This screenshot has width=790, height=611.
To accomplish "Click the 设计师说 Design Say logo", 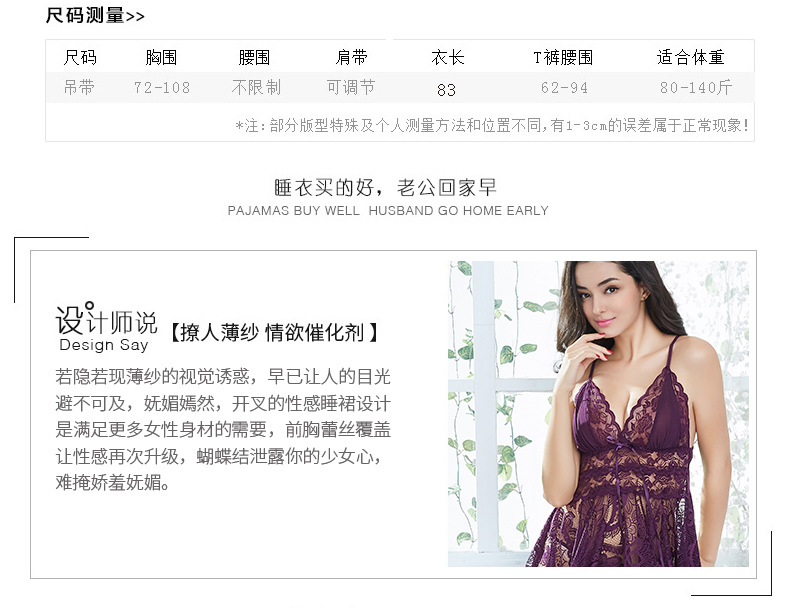I will click(106, 327).
